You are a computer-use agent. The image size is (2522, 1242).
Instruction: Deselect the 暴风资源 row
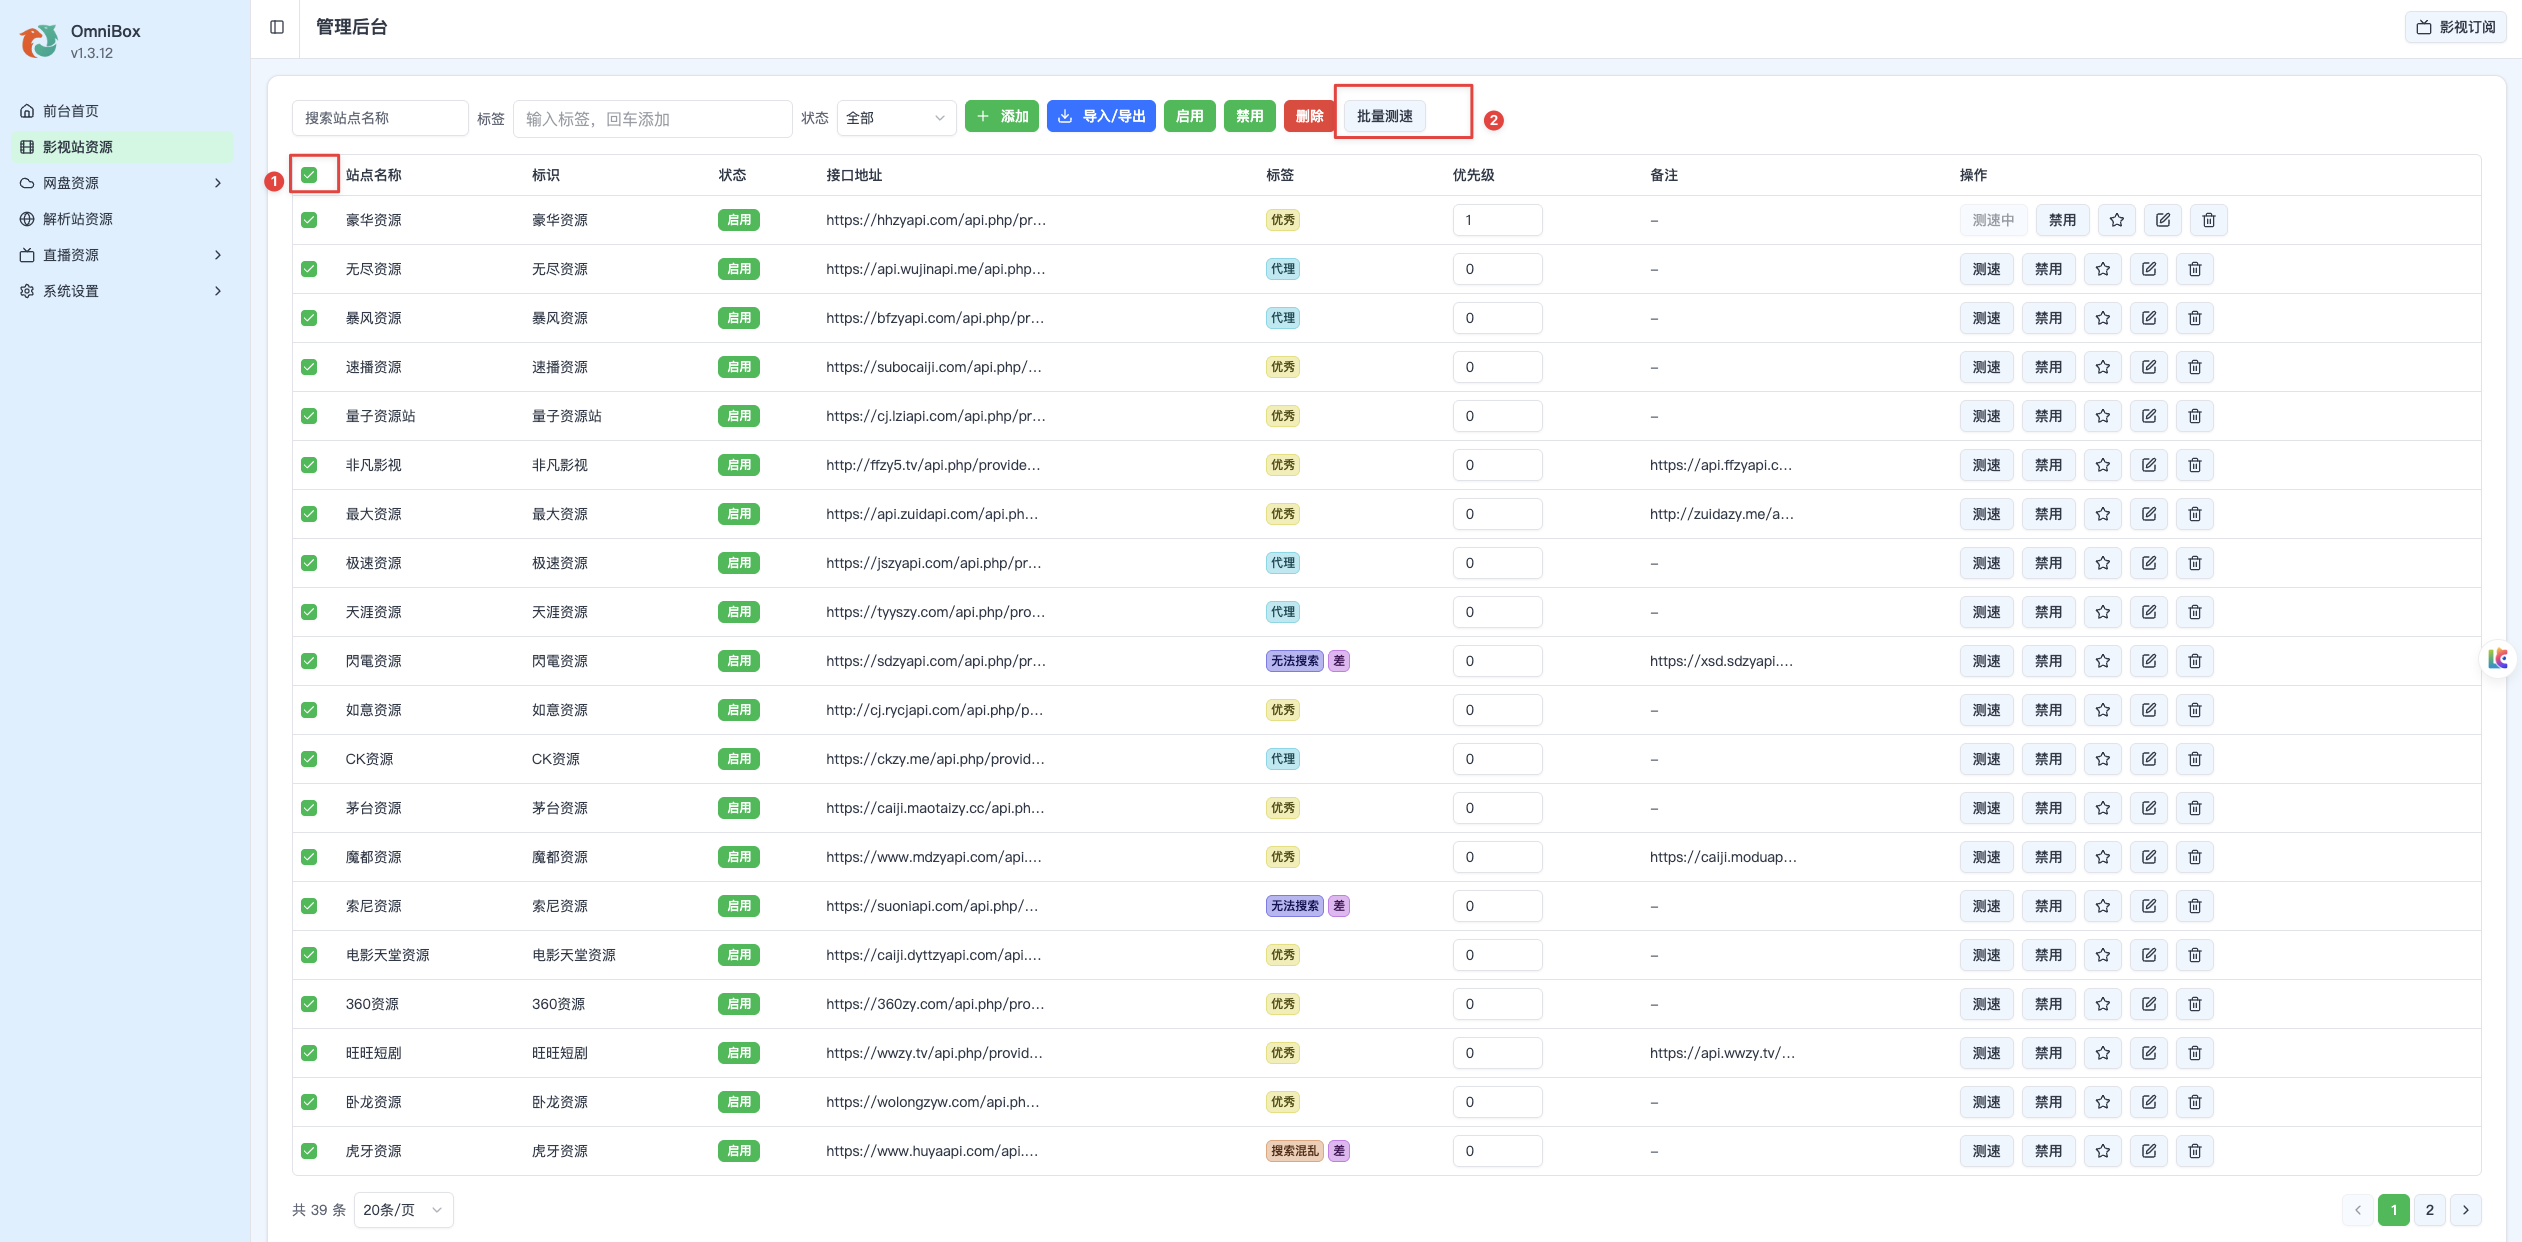[x=309, y=318]
